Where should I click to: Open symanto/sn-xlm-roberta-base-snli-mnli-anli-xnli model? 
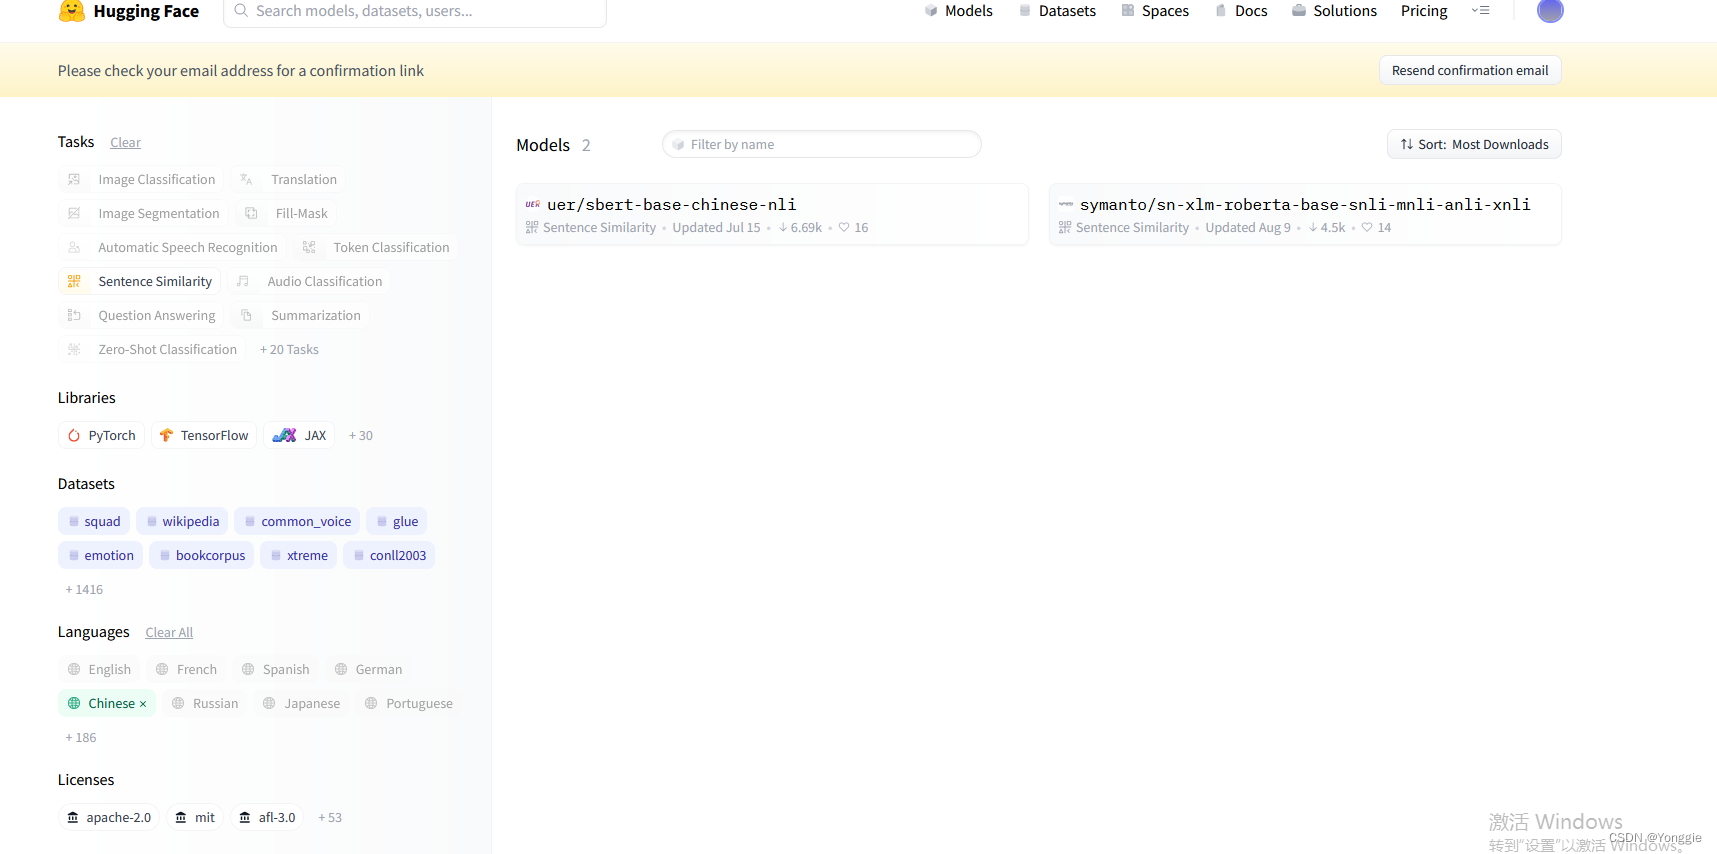[1305, 214]
